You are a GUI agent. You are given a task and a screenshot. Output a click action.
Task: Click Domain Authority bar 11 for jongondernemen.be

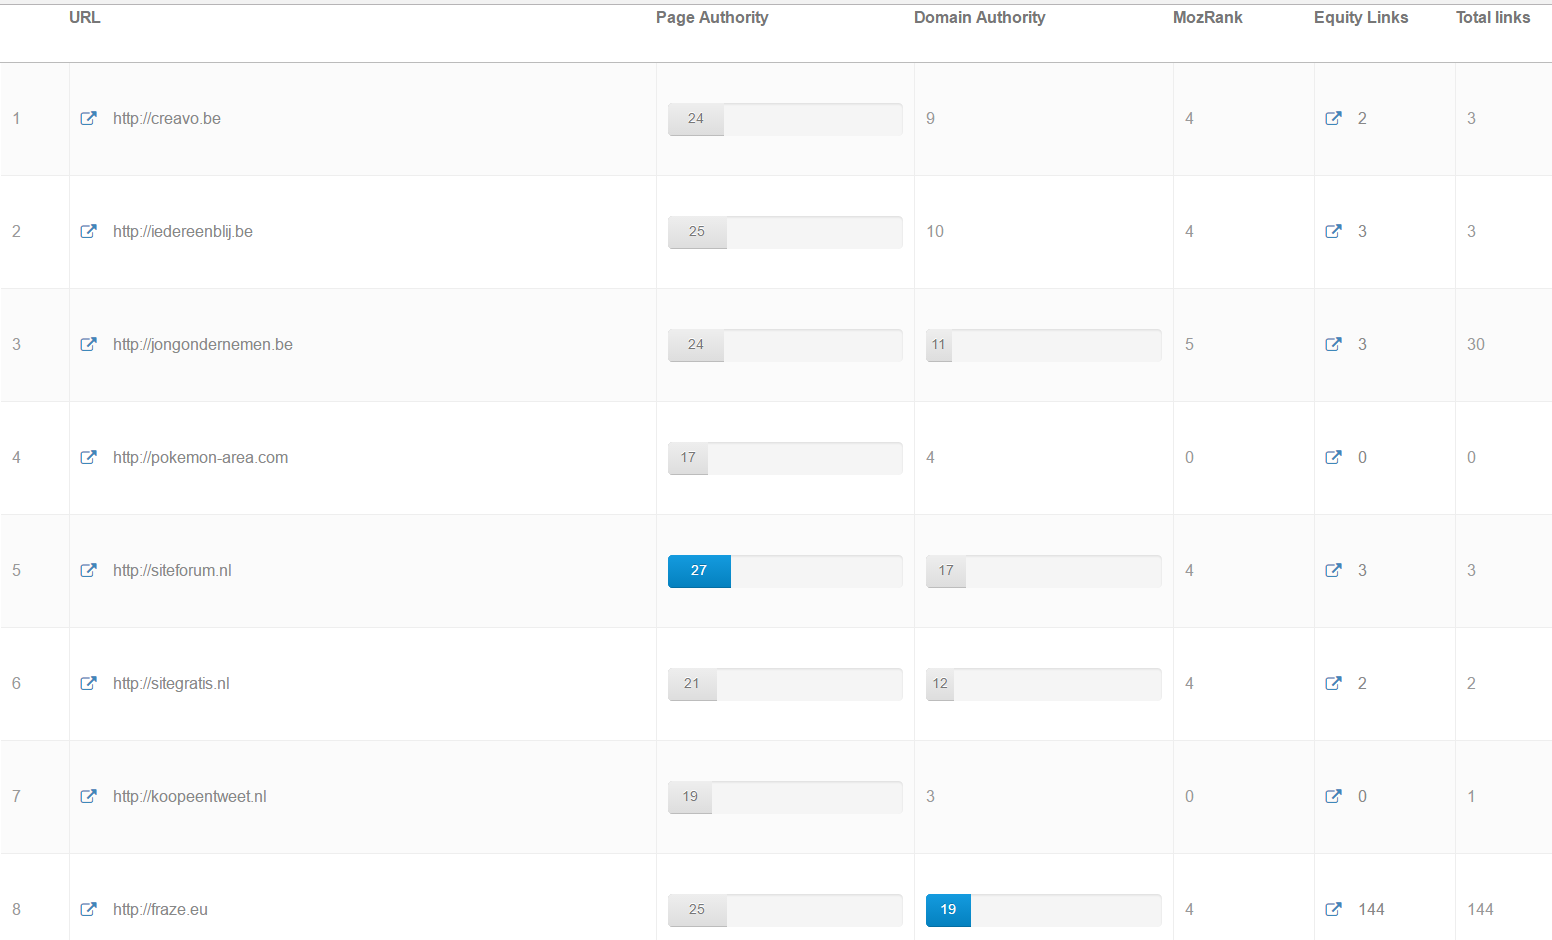point(939,345)
